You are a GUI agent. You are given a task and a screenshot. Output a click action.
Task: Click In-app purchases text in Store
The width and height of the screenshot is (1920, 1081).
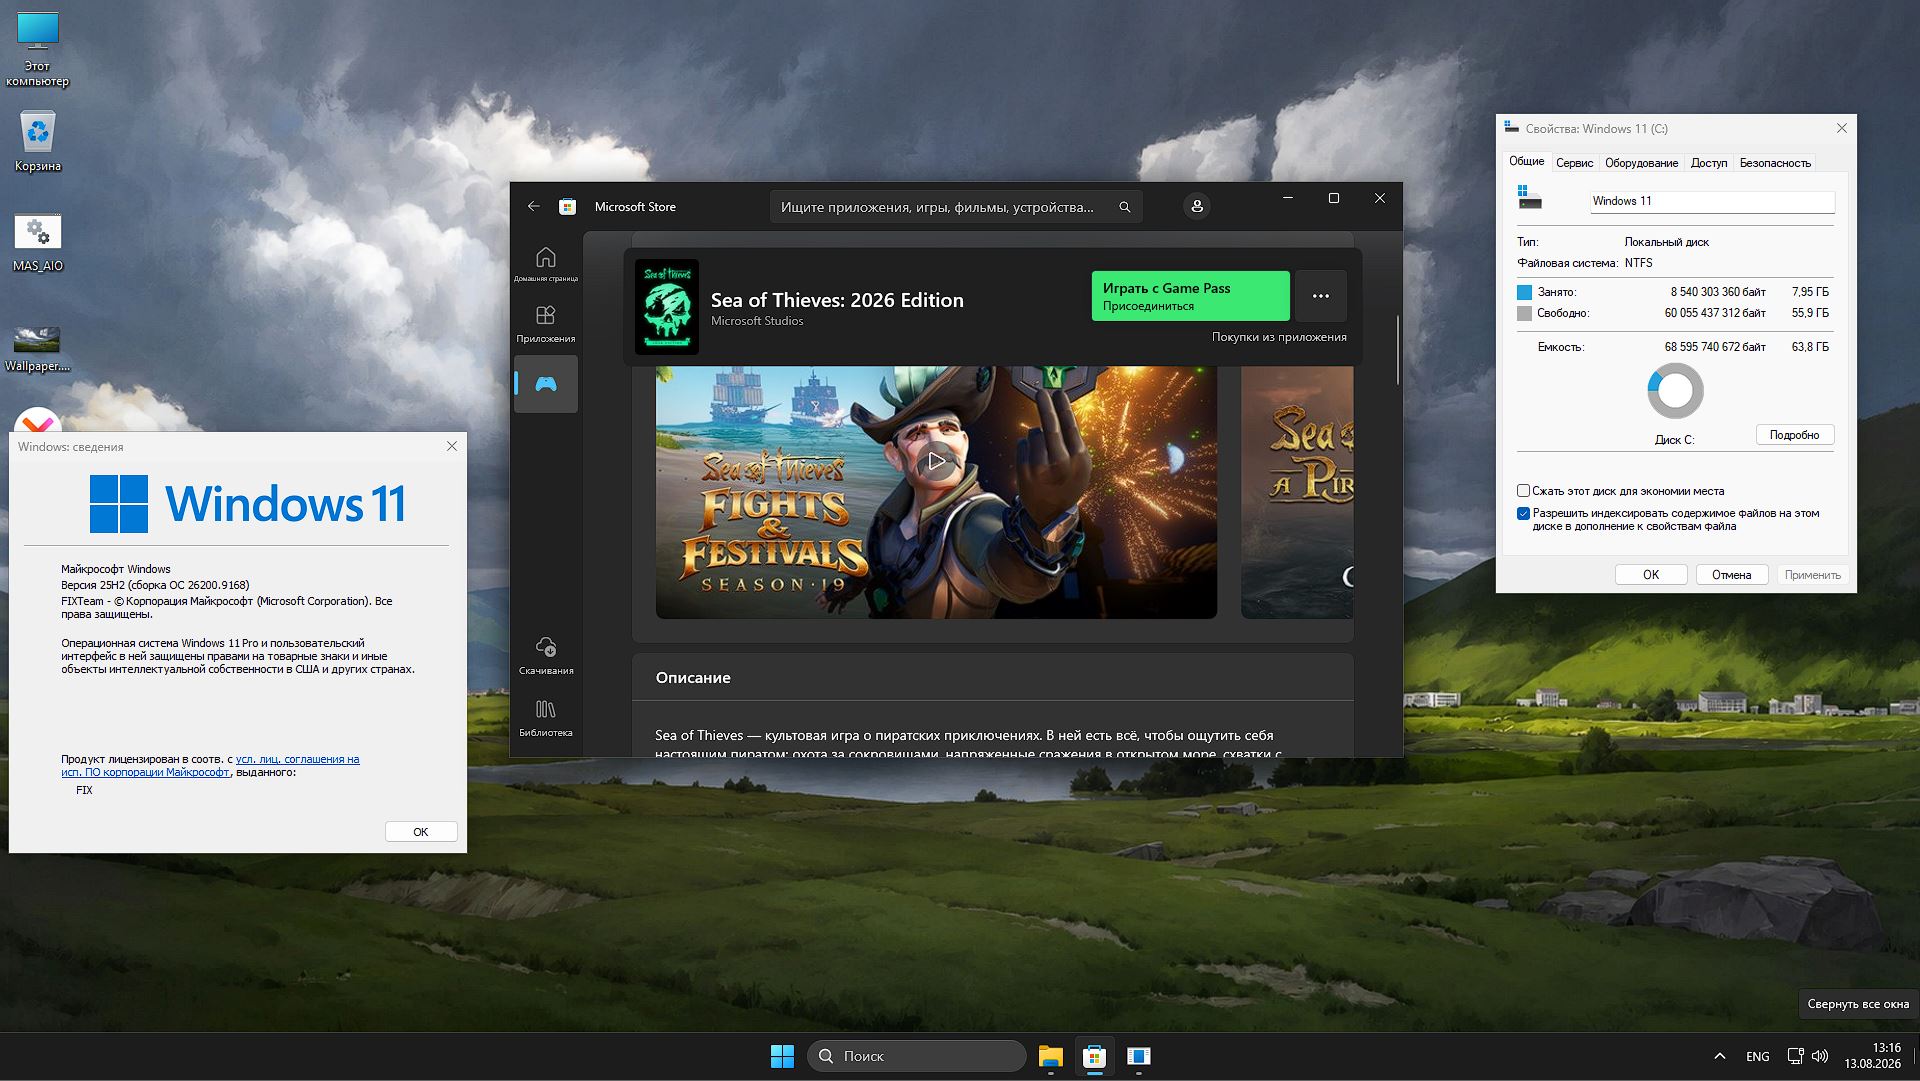1279,337
